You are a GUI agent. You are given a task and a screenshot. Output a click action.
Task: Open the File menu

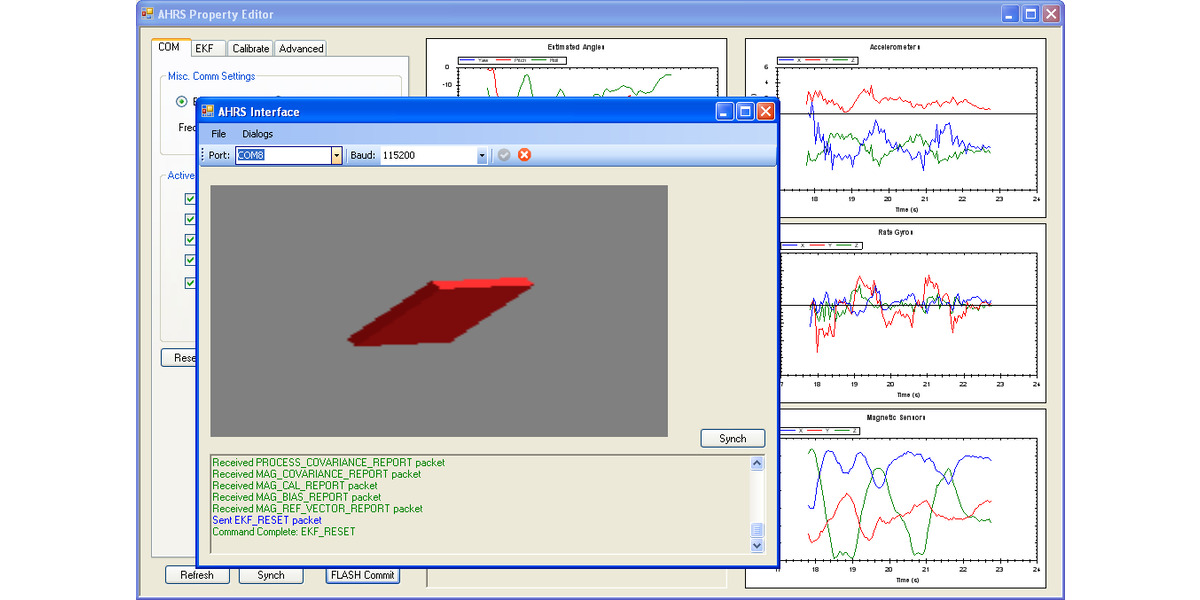pos(218,133)
